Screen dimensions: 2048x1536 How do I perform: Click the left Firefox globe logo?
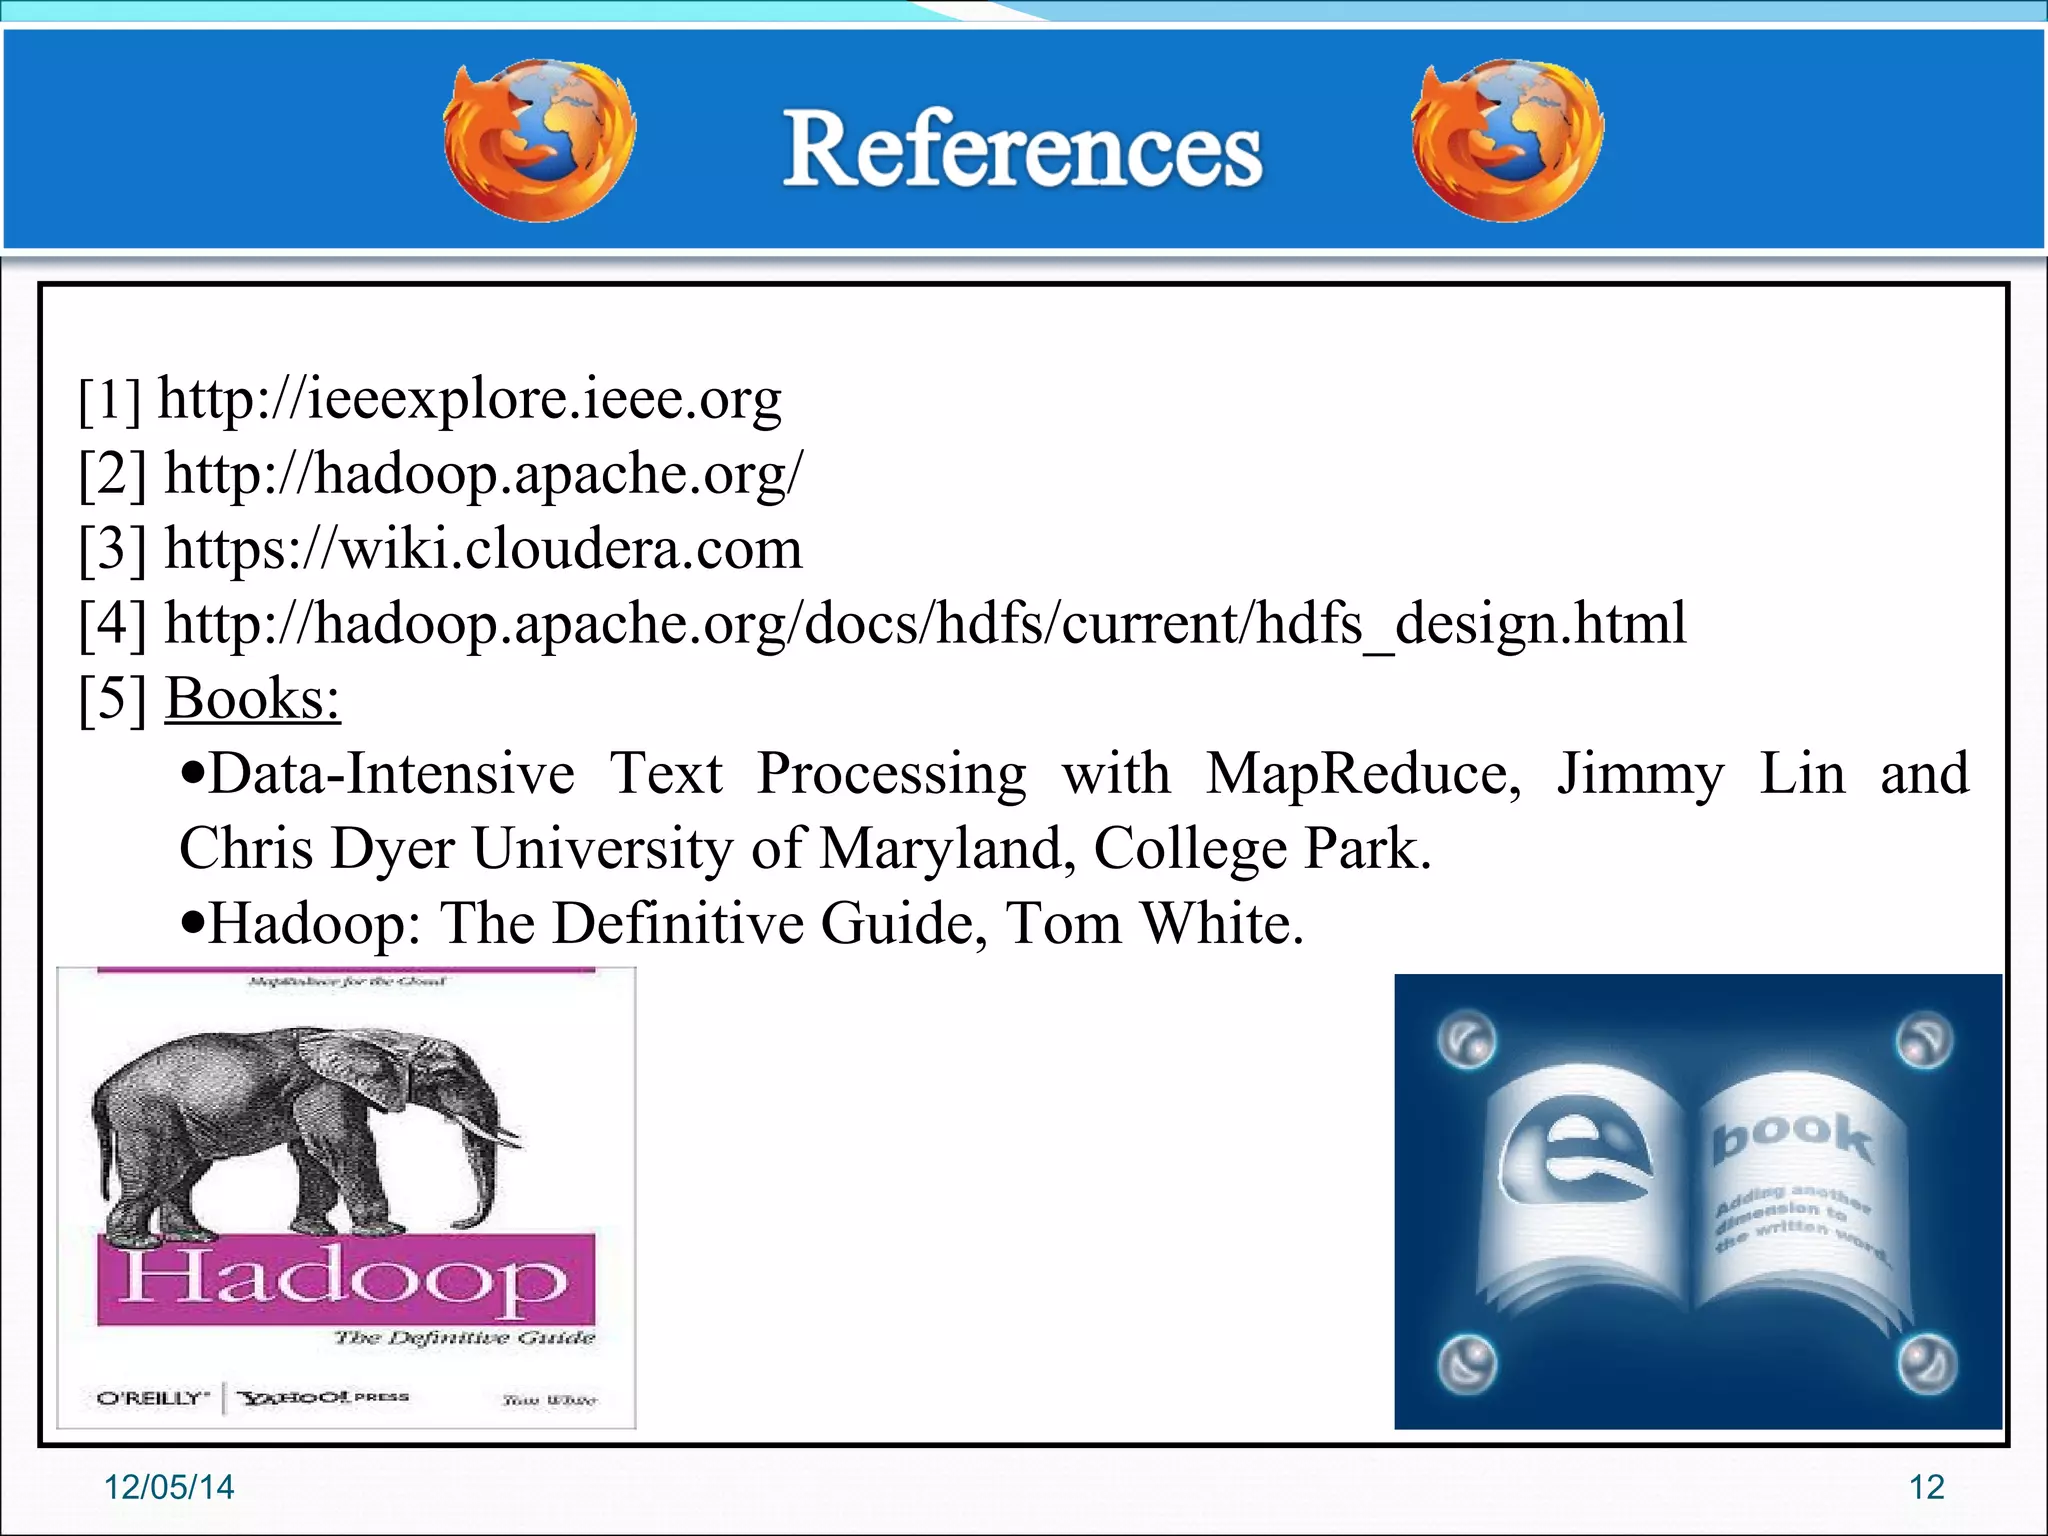coord(540,140)
